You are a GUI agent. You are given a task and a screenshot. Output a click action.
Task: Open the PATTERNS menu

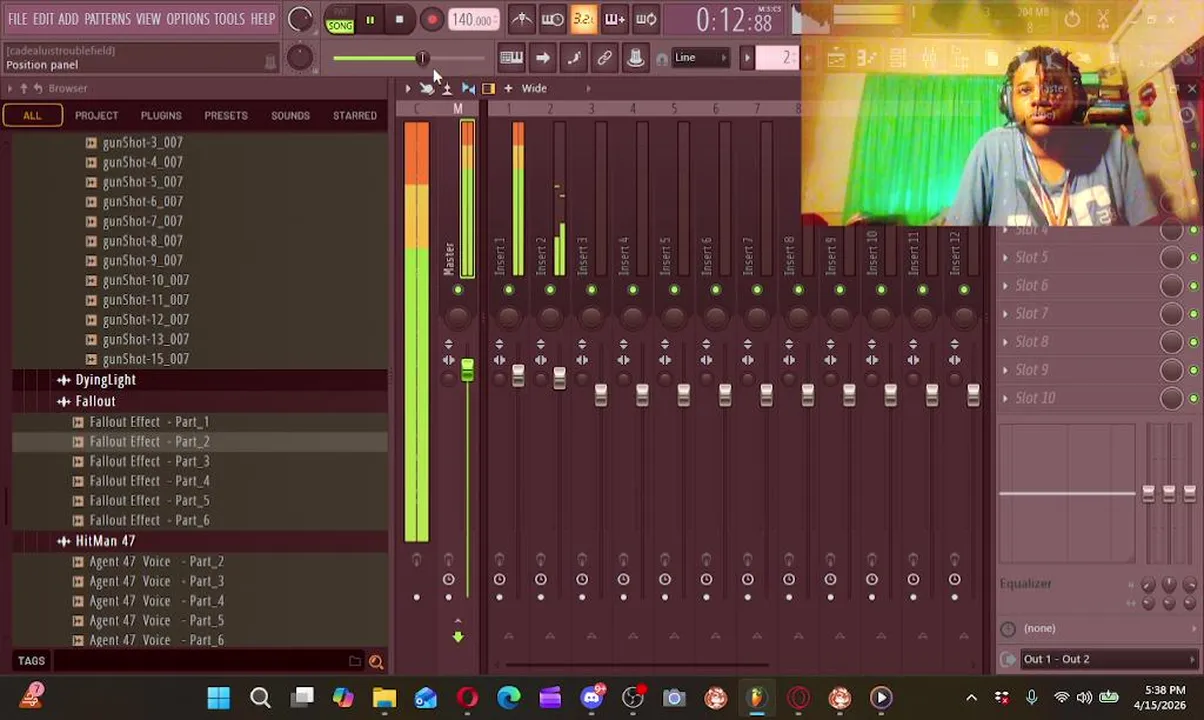(x=107, y=19)
